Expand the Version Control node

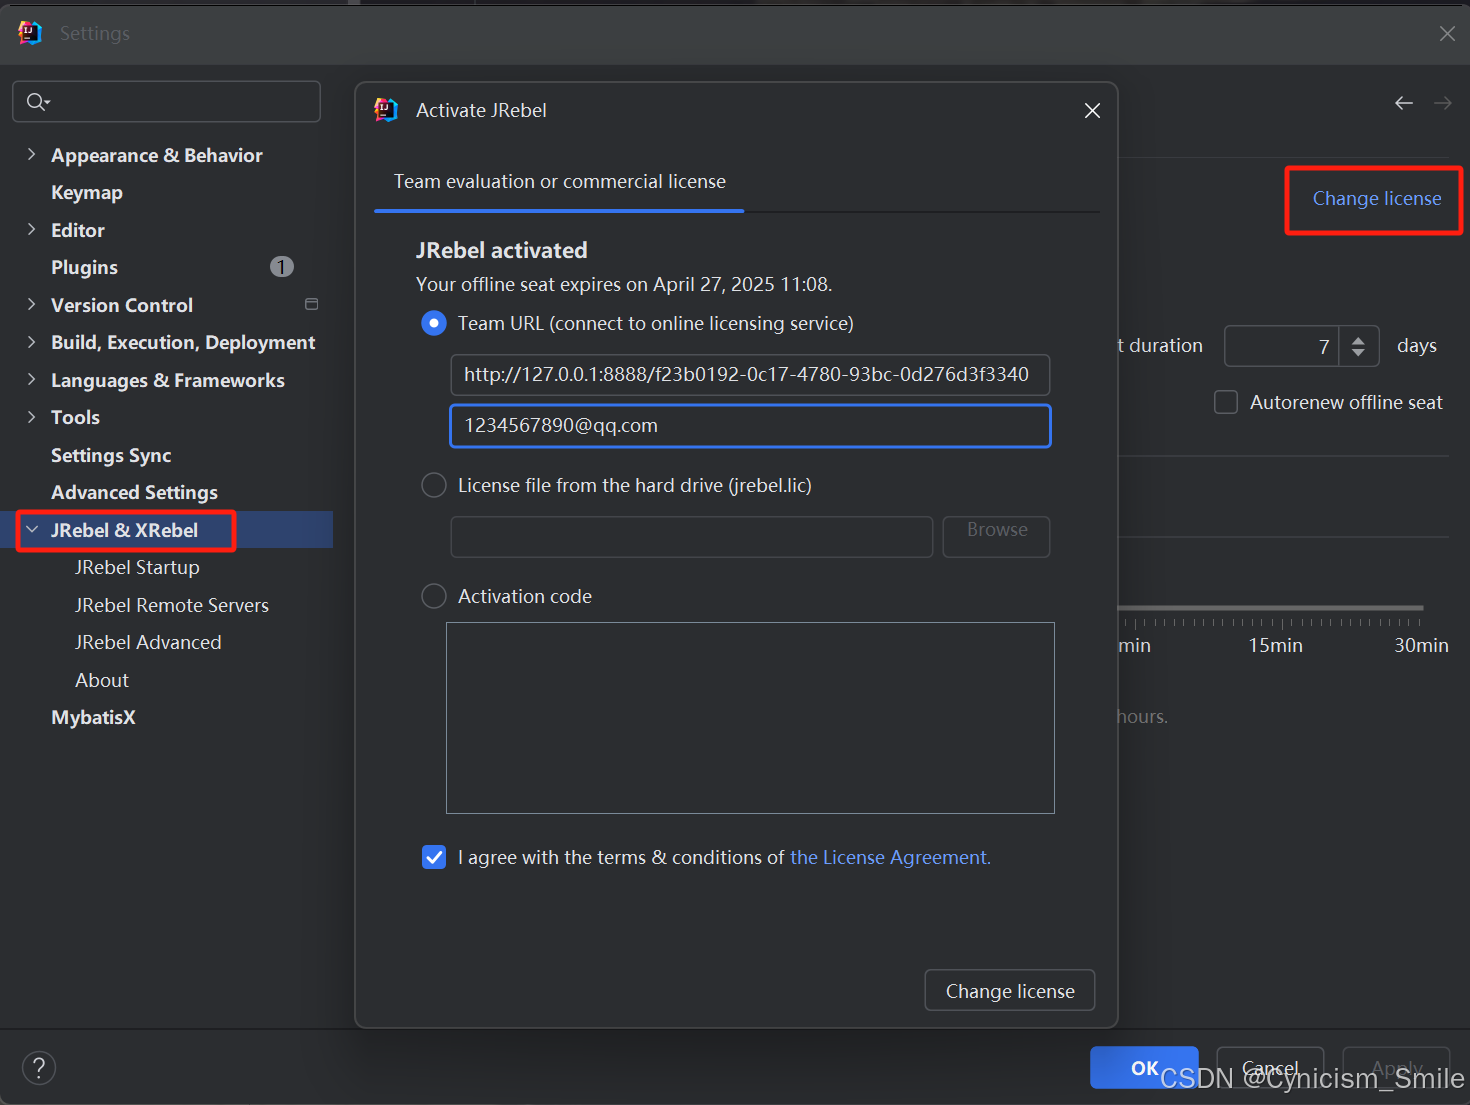pyautogui.click(x=31, y=304)
